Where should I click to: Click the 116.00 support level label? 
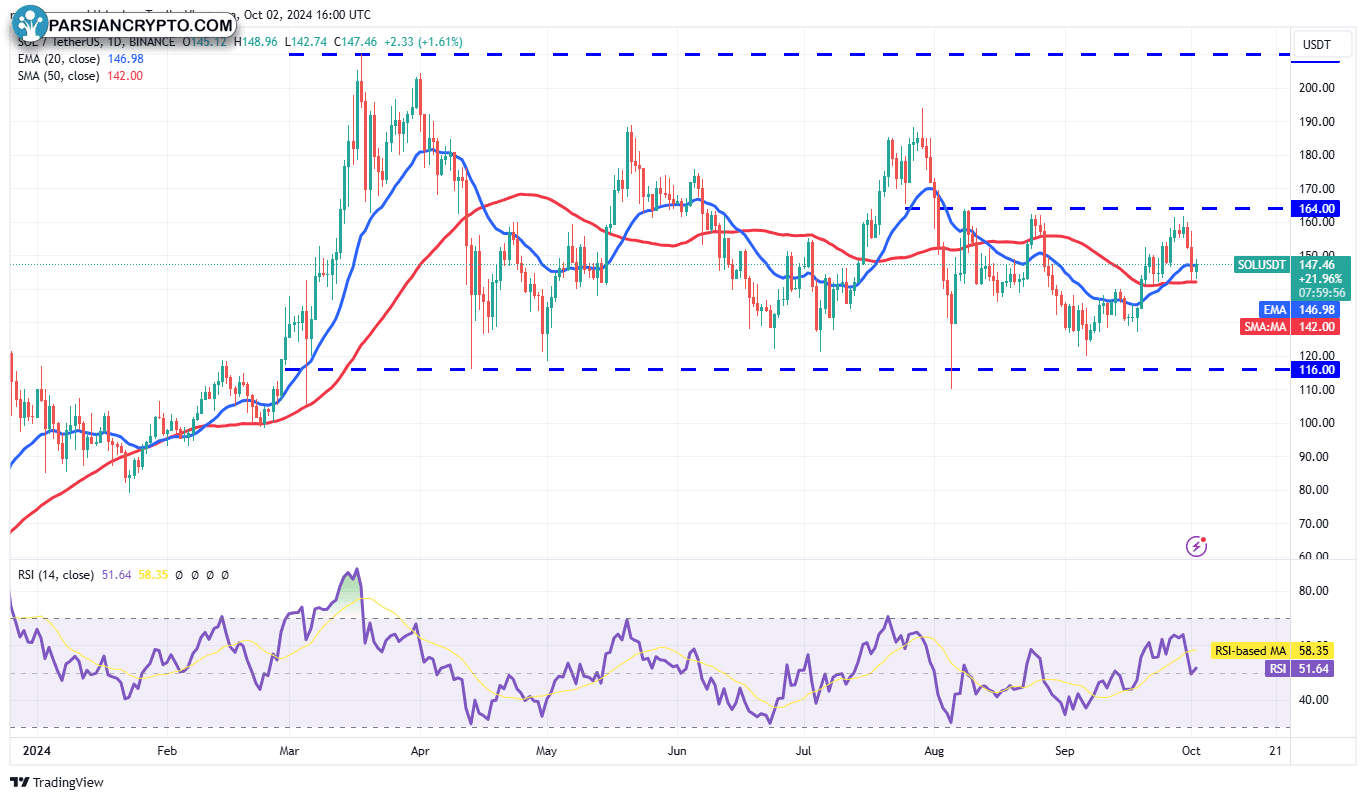(x=1315, y=369)
